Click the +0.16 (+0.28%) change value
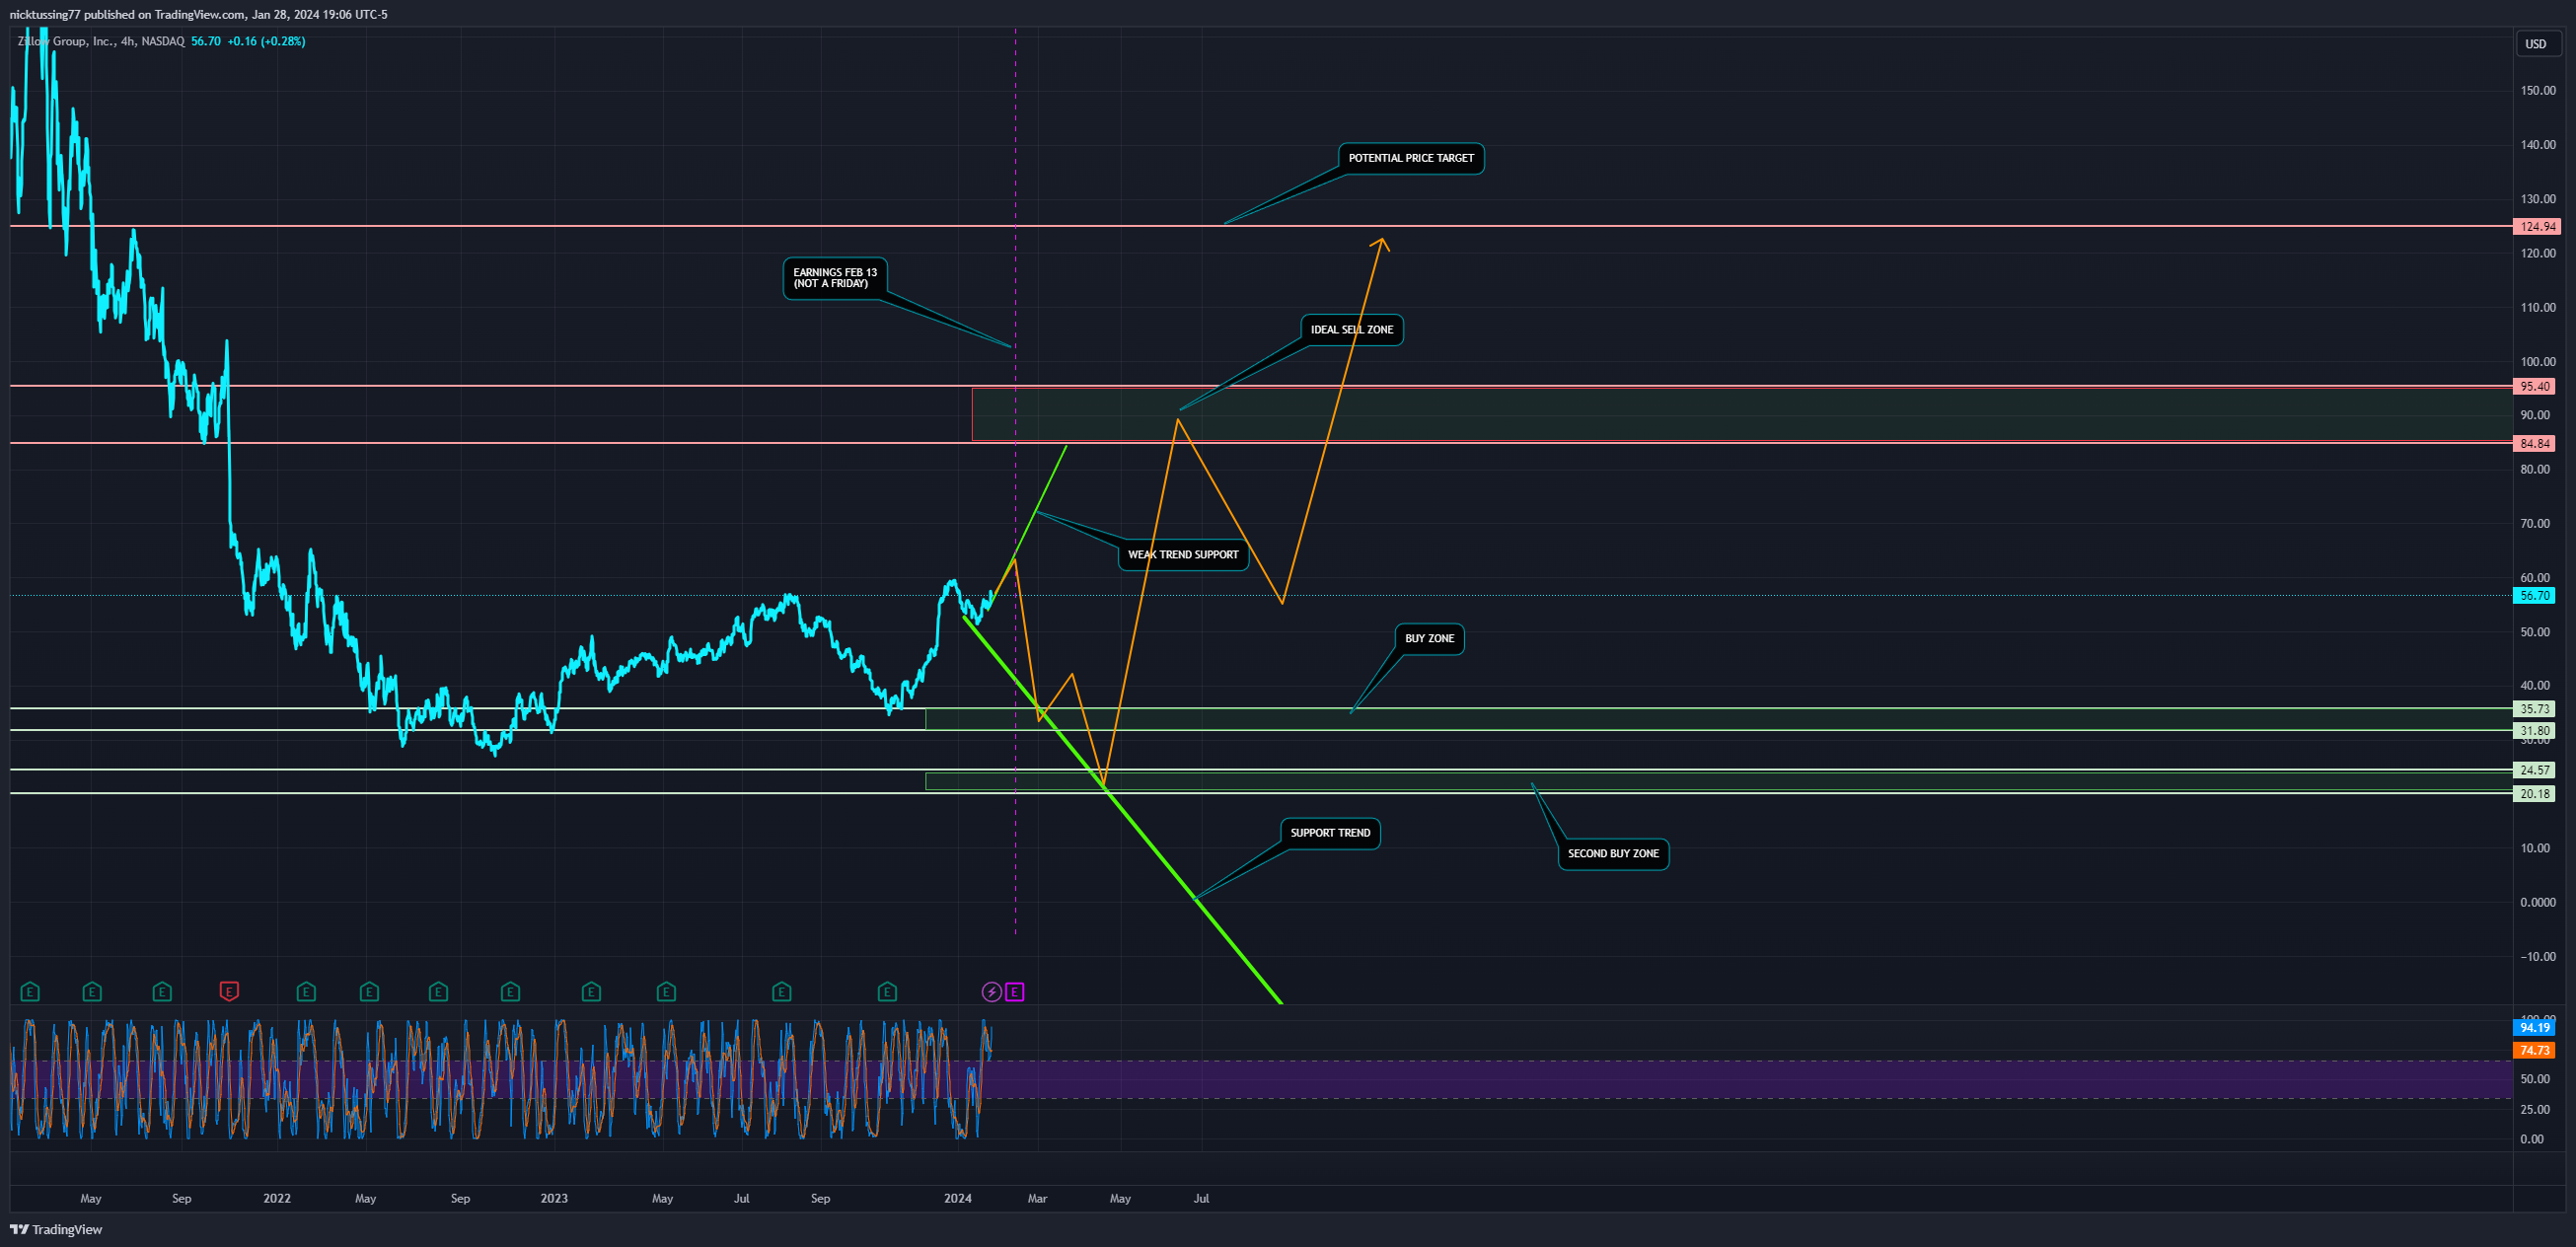The image size is (2576, 1247). pyautogui.click(x=266, y=41)
